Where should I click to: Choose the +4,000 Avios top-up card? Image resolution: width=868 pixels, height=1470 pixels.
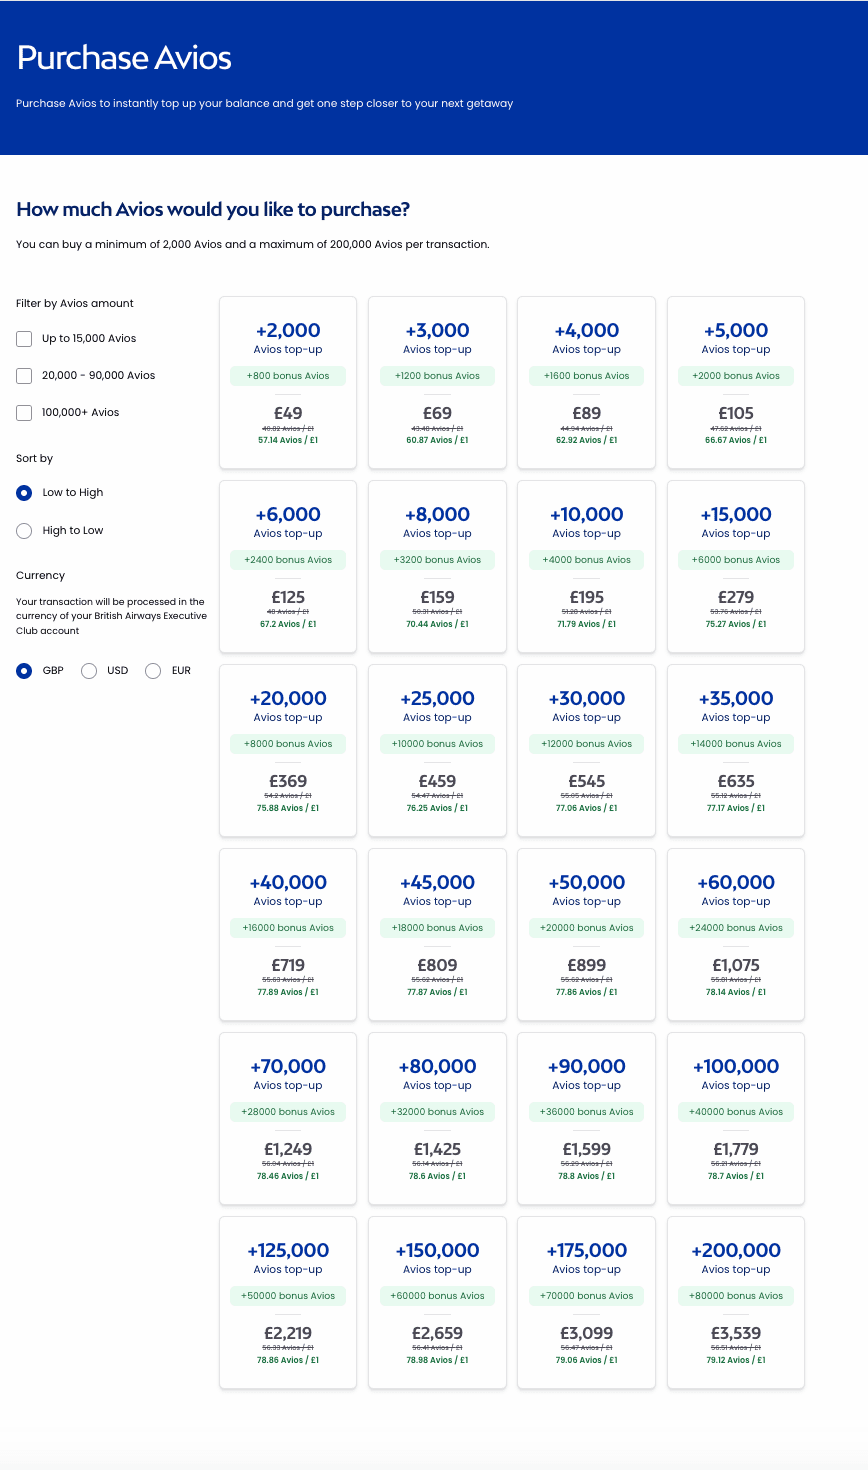tap(586, 382)
